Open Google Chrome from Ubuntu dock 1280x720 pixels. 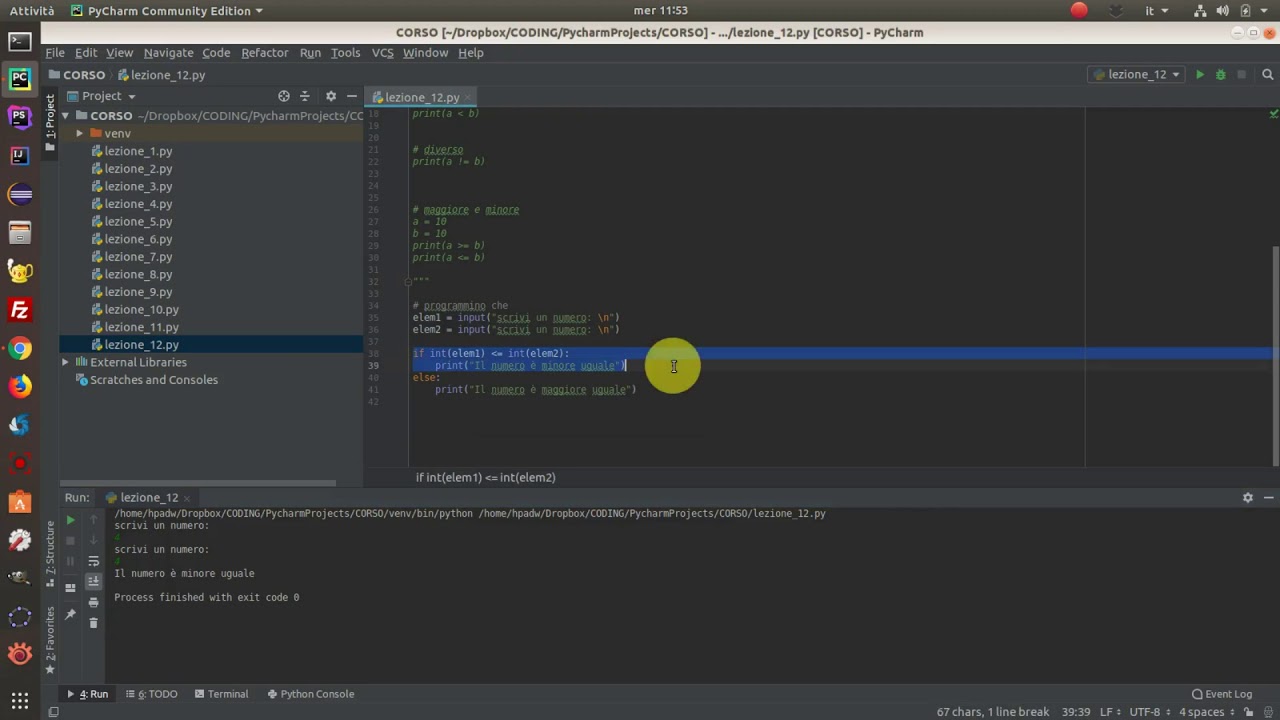tap(20, 349)
